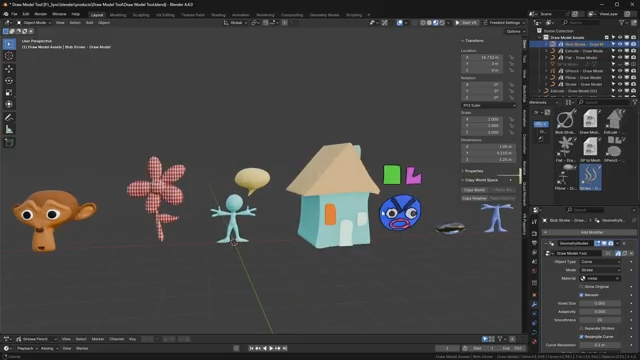Click Play Animation in the timeline
This screenshot has height=360, width=640.
(x=271, y=349)
